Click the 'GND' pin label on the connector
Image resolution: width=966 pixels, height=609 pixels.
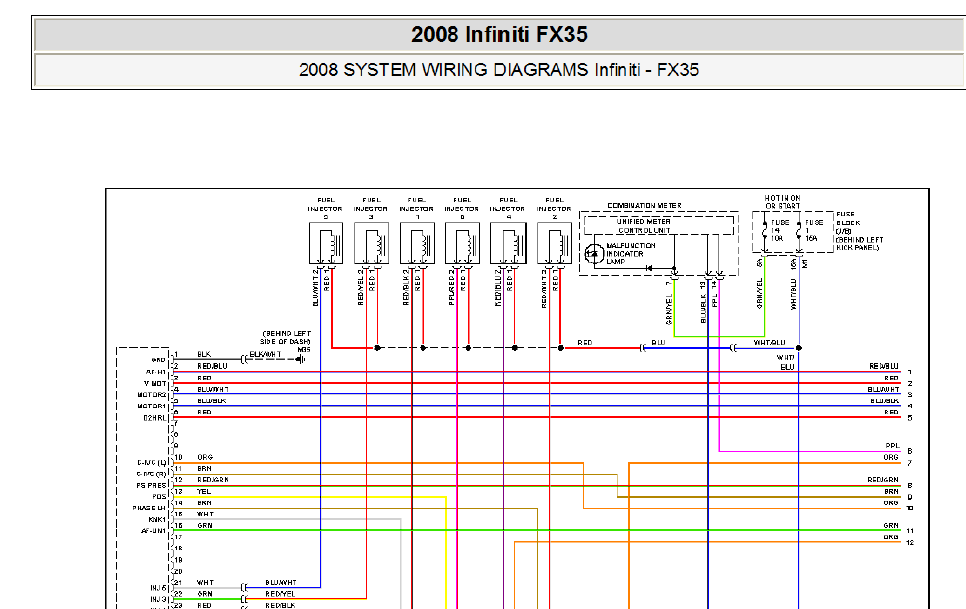click(x=159, y=360)
